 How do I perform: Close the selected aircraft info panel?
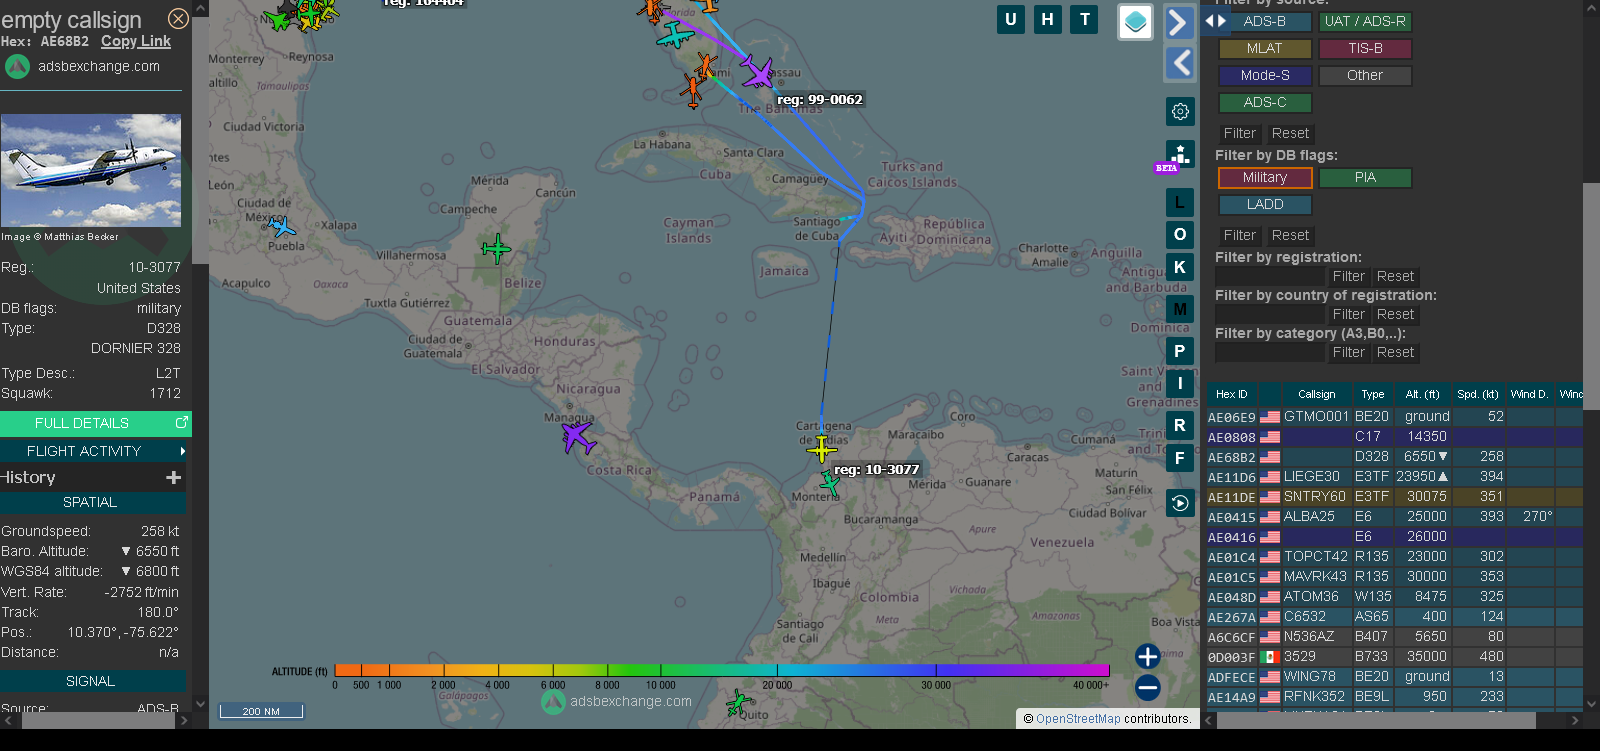(178, 18)
